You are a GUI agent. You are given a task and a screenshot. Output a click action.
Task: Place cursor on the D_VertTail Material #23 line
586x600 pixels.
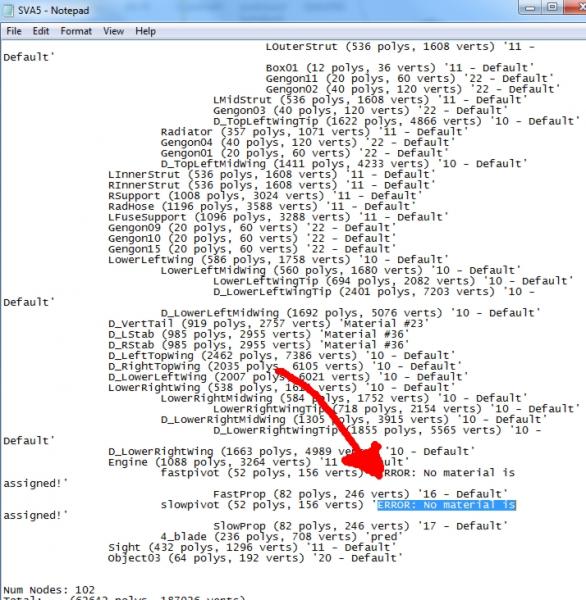pyautogui.click(x=268, y=324)
